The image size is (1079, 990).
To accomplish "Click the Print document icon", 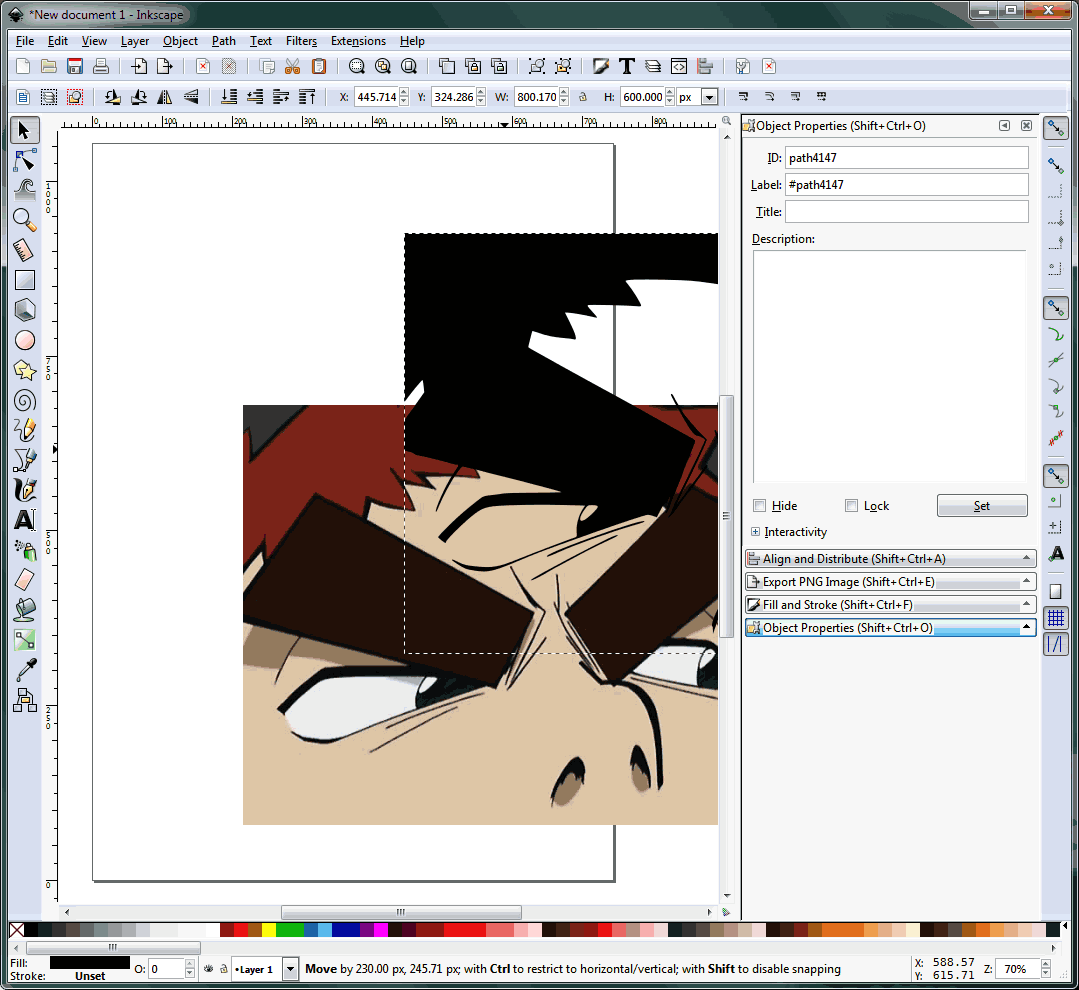I will 100,66.
